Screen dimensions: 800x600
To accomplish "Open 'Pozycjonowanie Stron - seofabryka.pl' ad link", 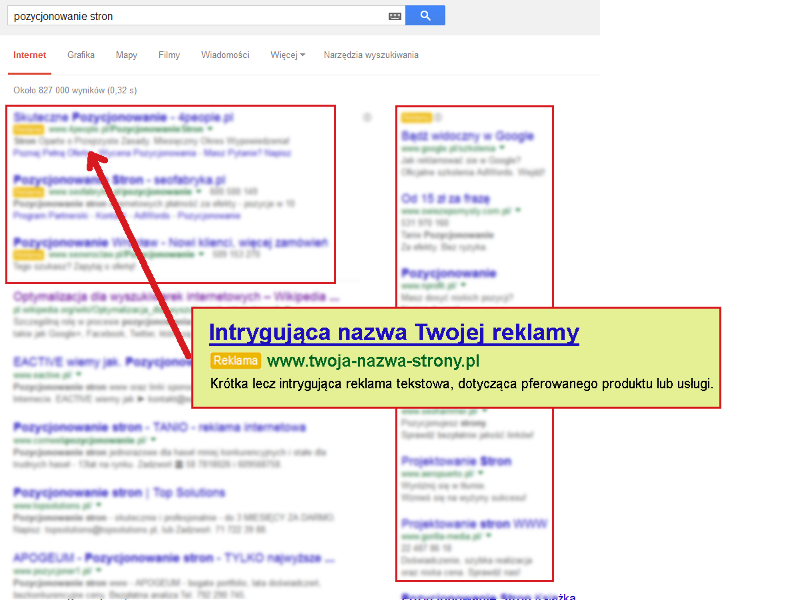I will tap(119, 180).
